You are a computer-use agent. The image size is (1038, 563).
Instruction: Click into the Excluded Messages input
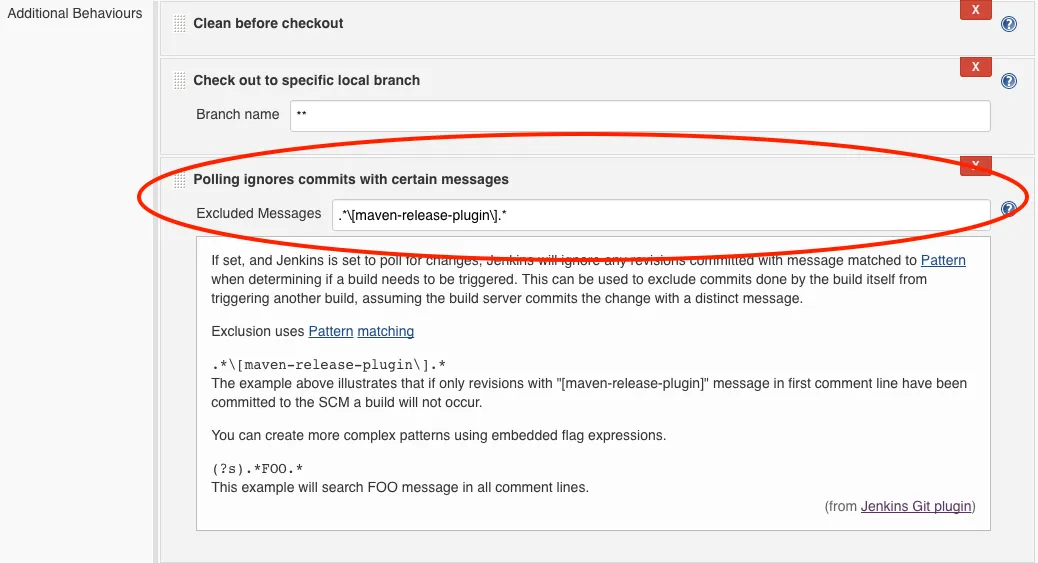coord(660,214)
